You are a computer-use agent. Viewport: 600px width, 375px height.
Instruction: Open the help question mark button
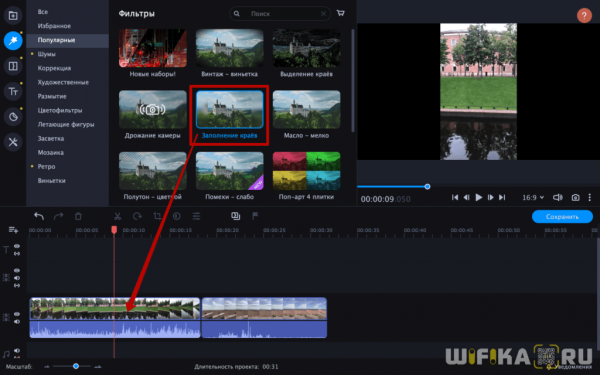pos(584,16)
